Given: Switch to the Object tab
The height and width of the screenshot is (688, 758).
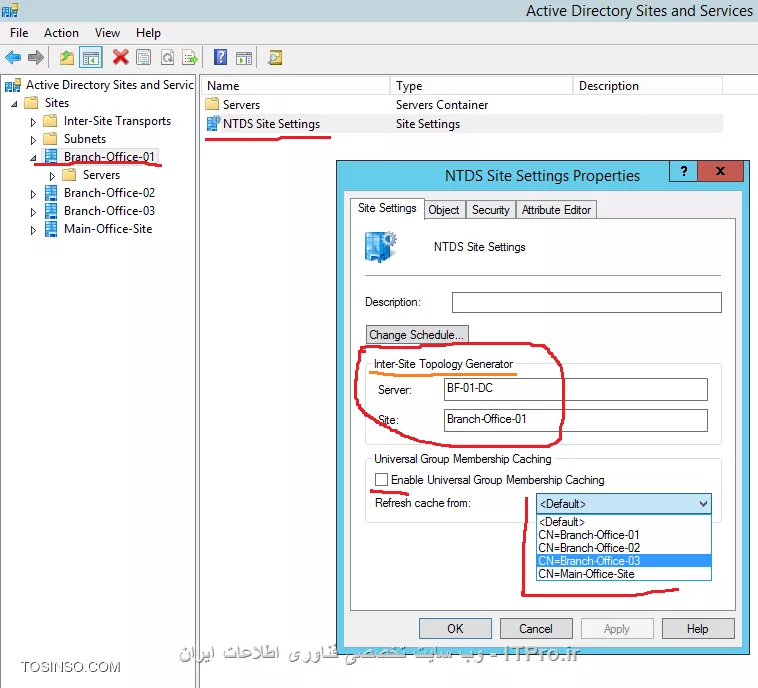Looking at the screenshot, I should (444, 210).
